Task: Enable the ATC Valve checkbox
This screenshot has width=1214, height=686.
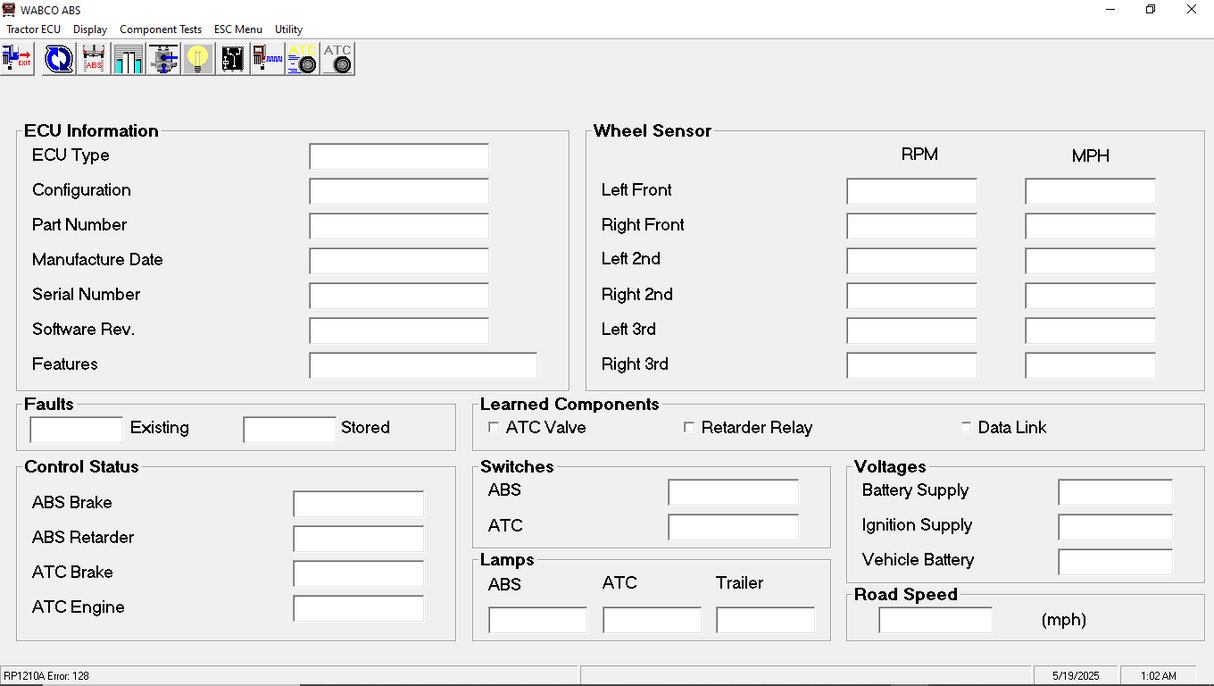Action: tap(493, 427)
